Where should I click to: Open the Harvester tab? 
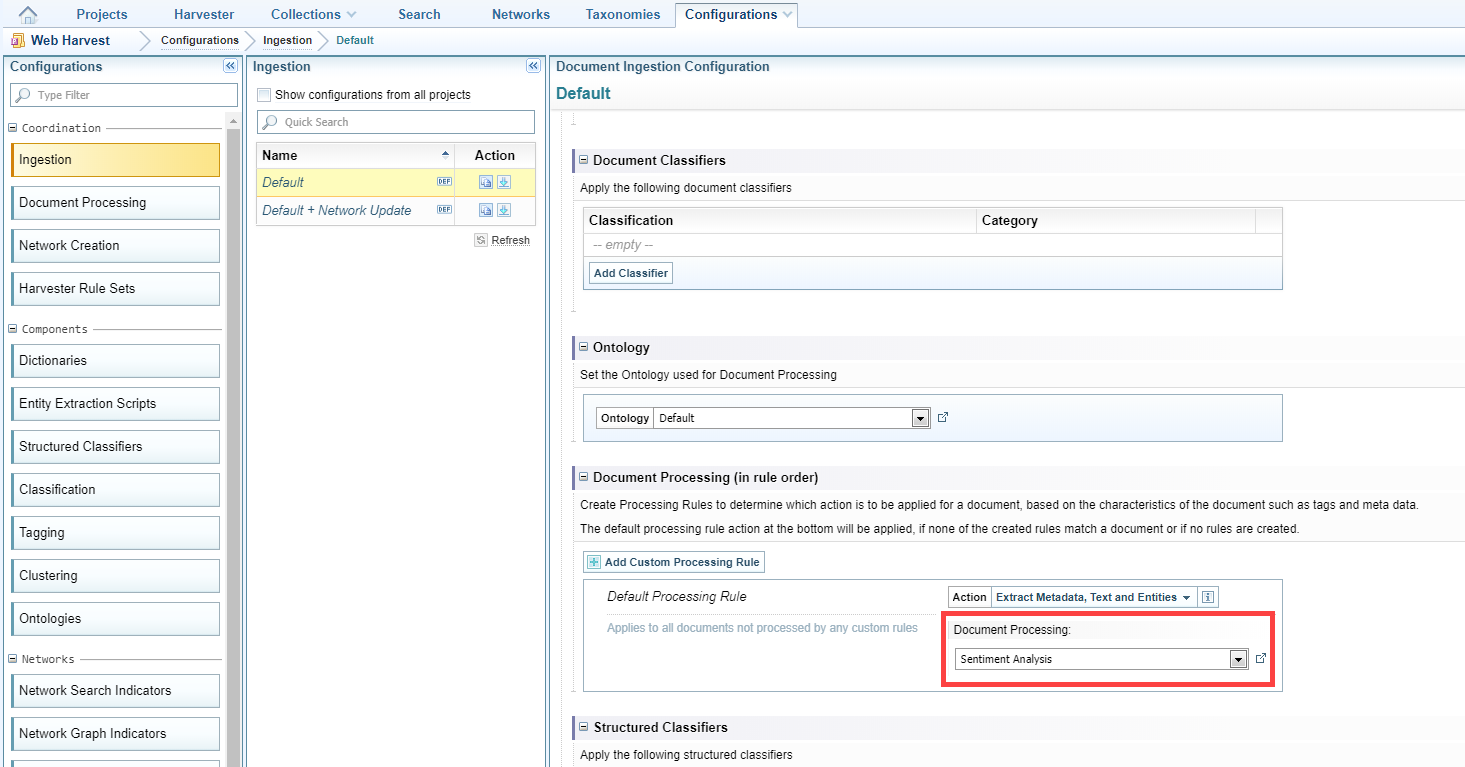[204, 14]
